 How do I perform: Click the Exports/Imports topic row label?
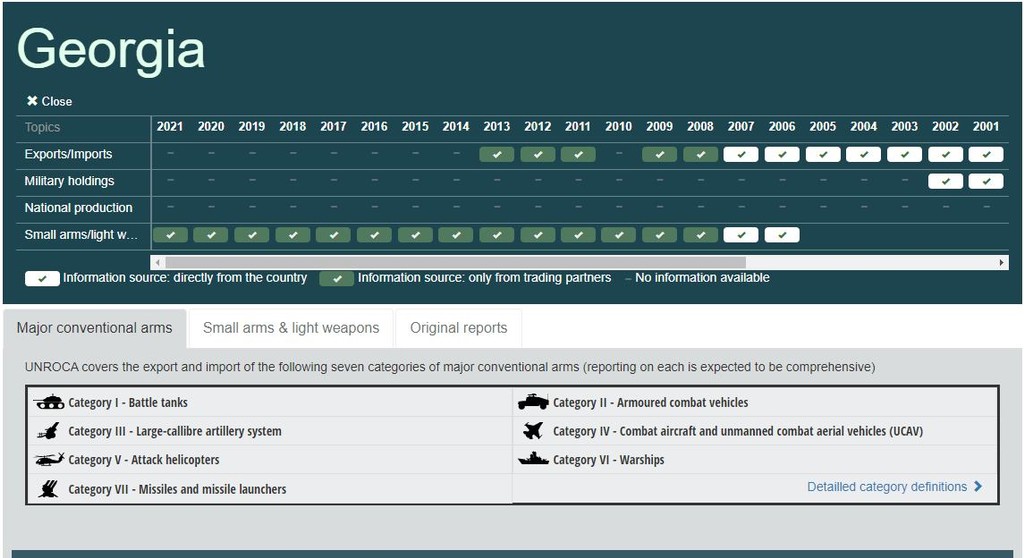tap(69, 154)
